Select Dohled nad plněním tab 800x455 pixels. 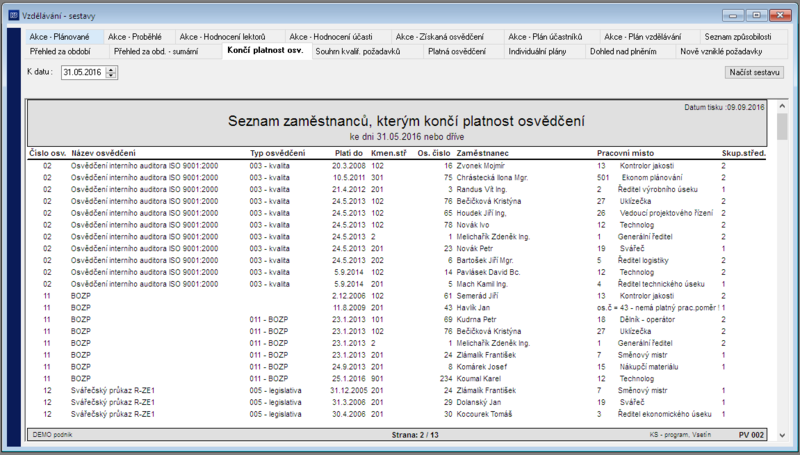click(x=630, y=52)
